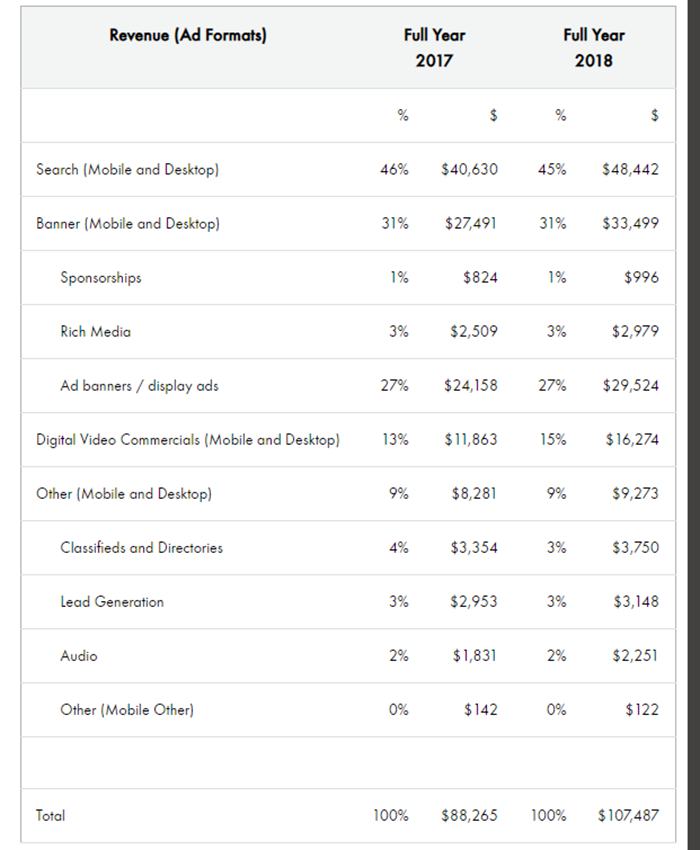Image resolution: width=700 pixels, height=850 pixels.
Task: Click the Classifieds and Directories label
Action: [141, 548]
